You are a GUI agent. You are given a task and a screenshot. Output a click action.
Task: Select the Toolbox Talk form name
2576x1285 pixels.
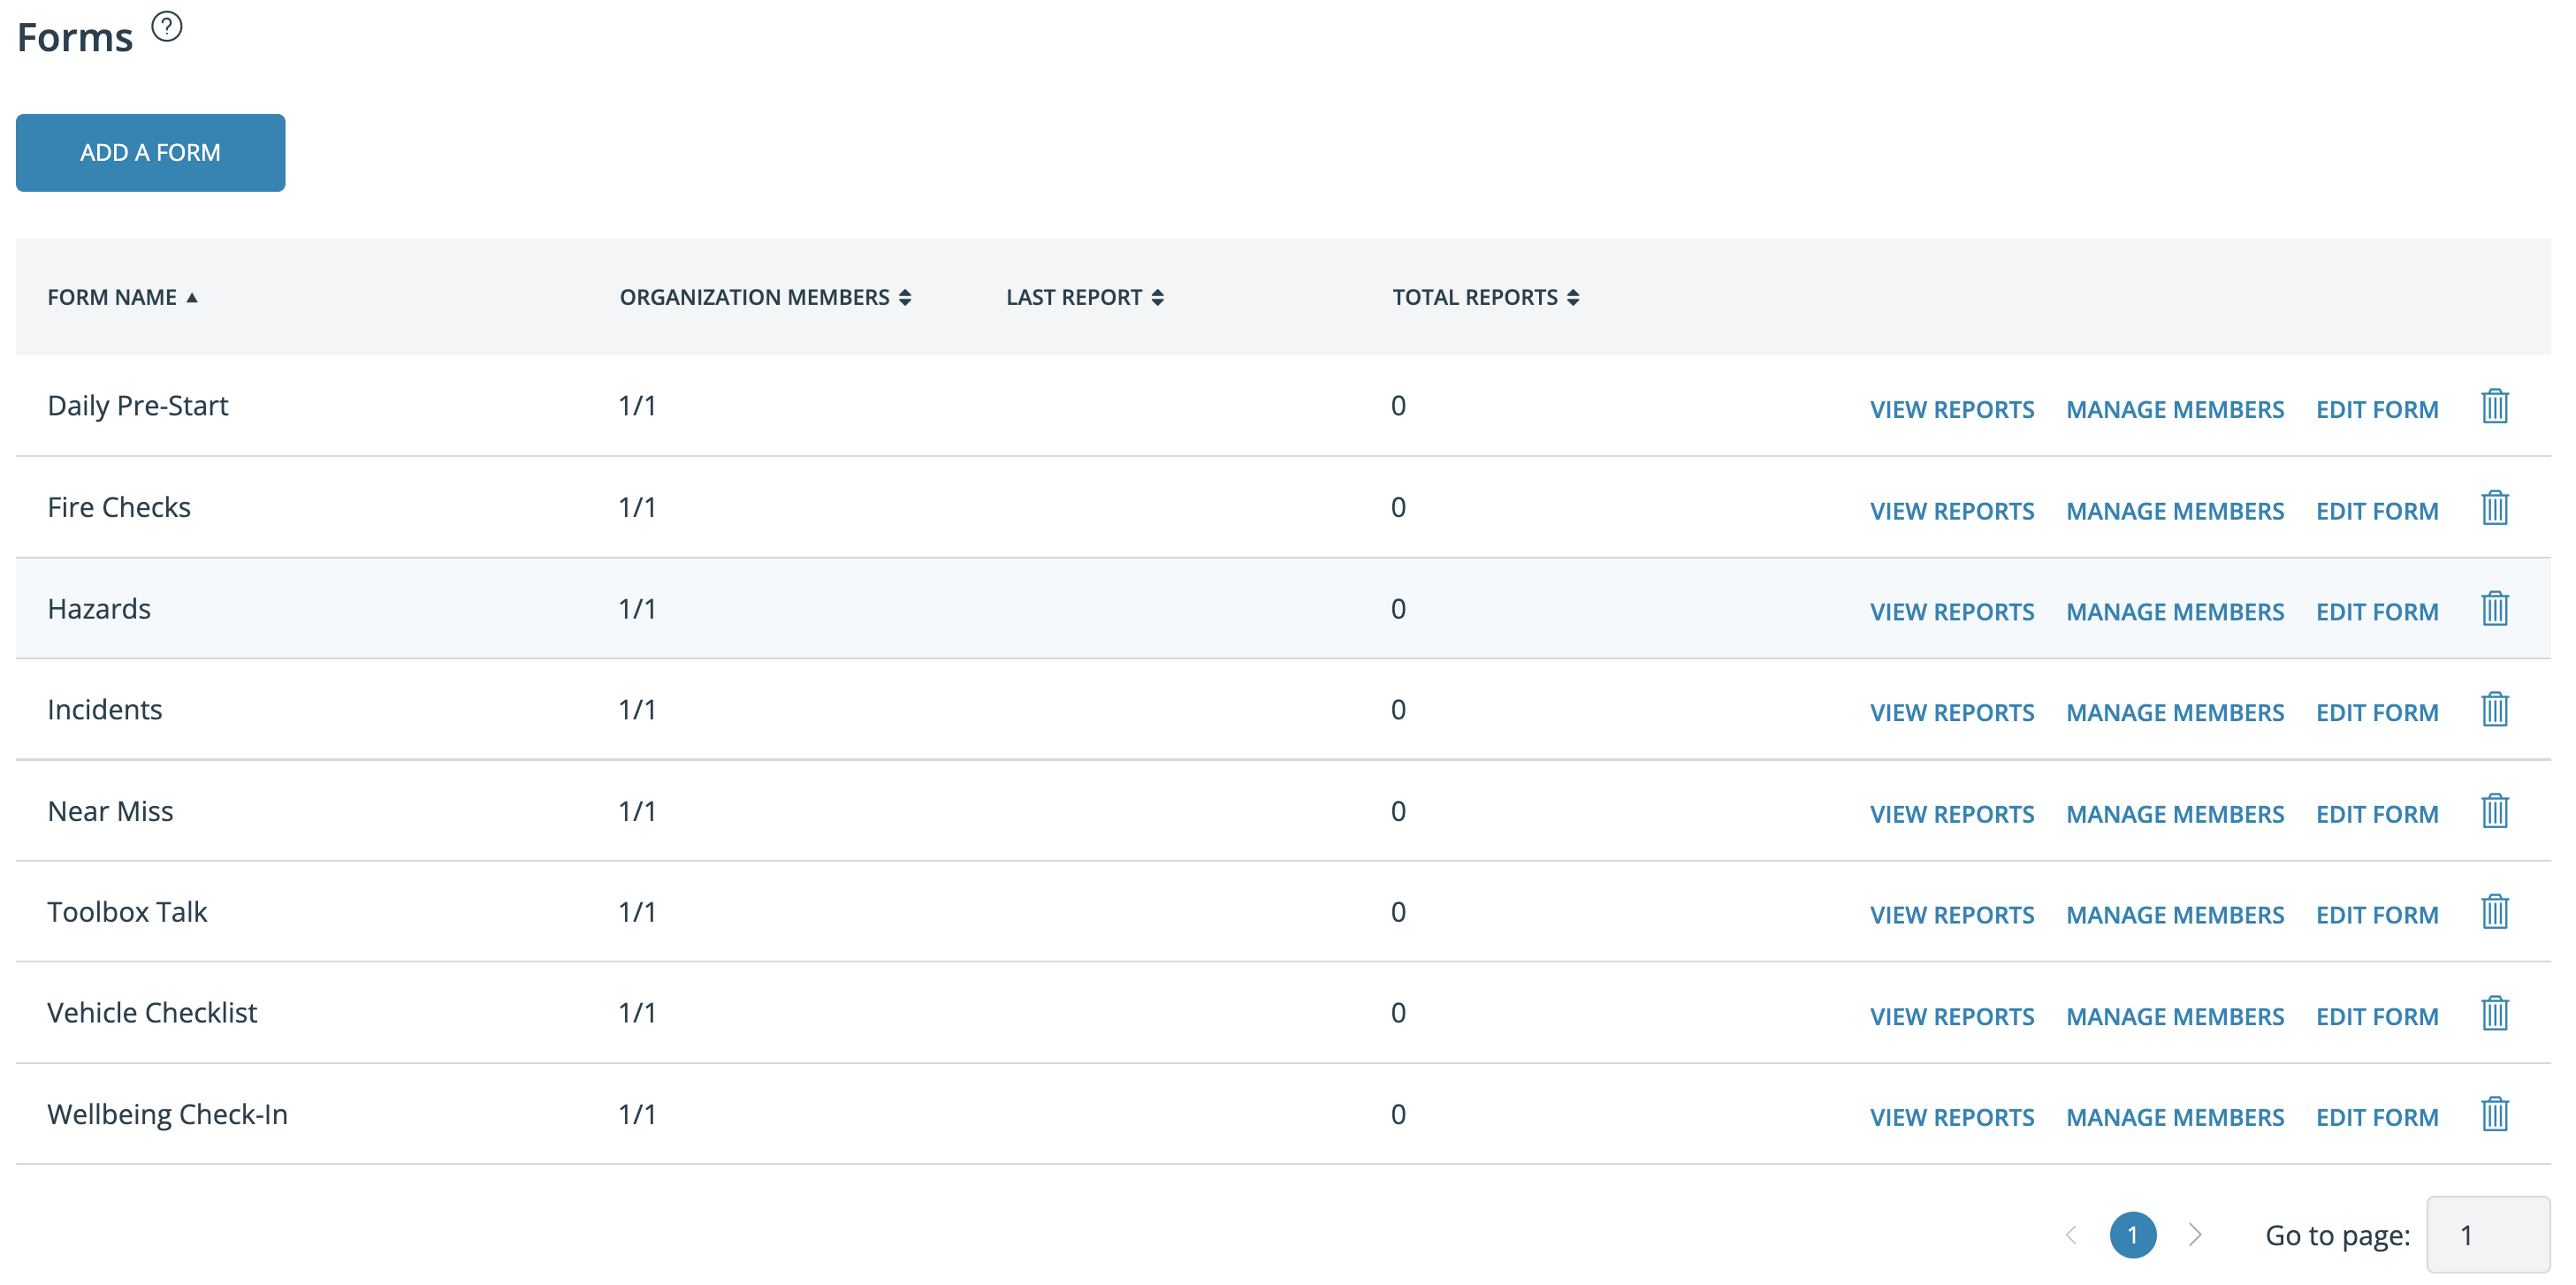coord(127,912)
